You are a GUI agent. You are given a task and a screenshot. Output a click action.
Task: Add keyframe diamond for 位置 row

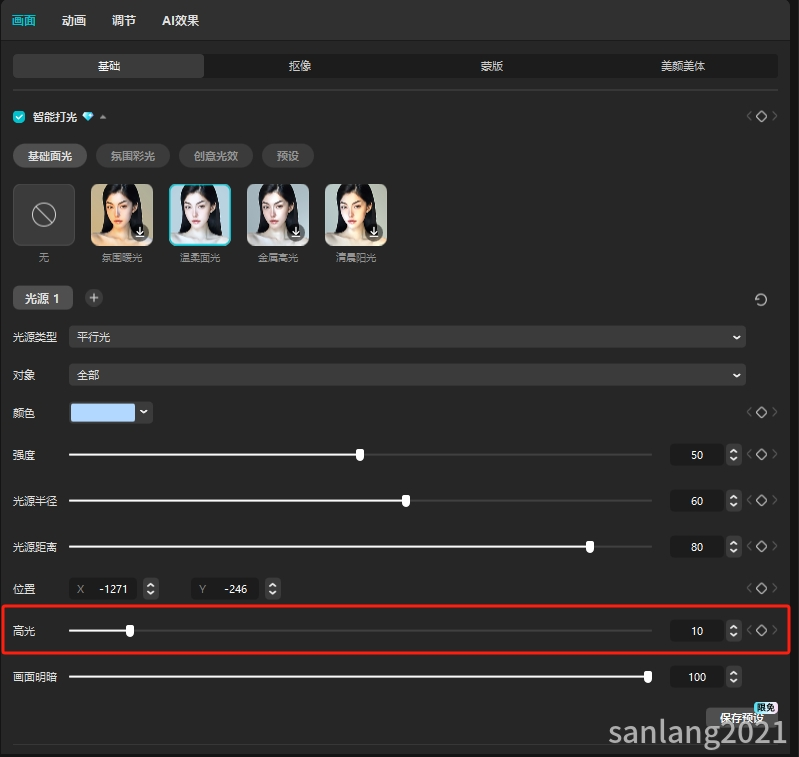click(x=761, y=589)
